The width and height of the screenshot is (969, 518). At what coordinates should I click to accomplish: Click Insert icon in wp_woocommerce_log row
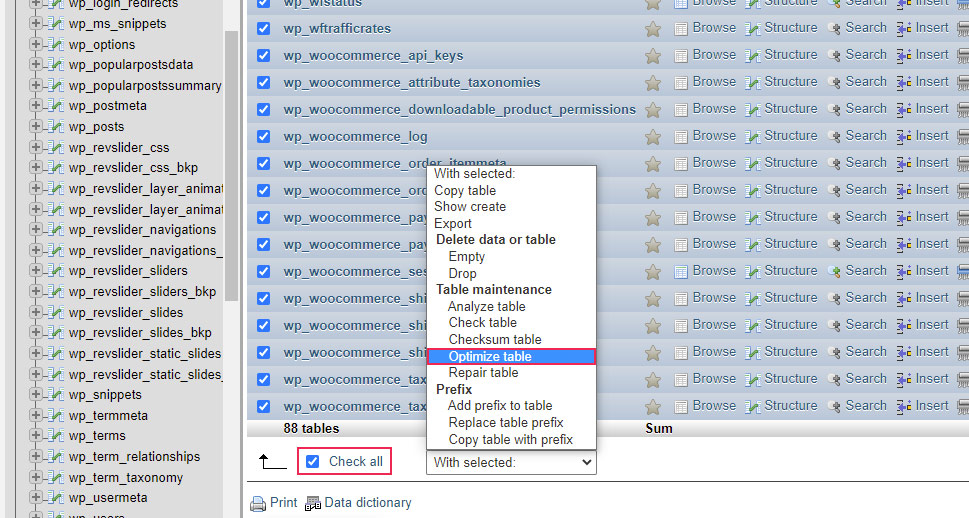click(x=904, y=137)
